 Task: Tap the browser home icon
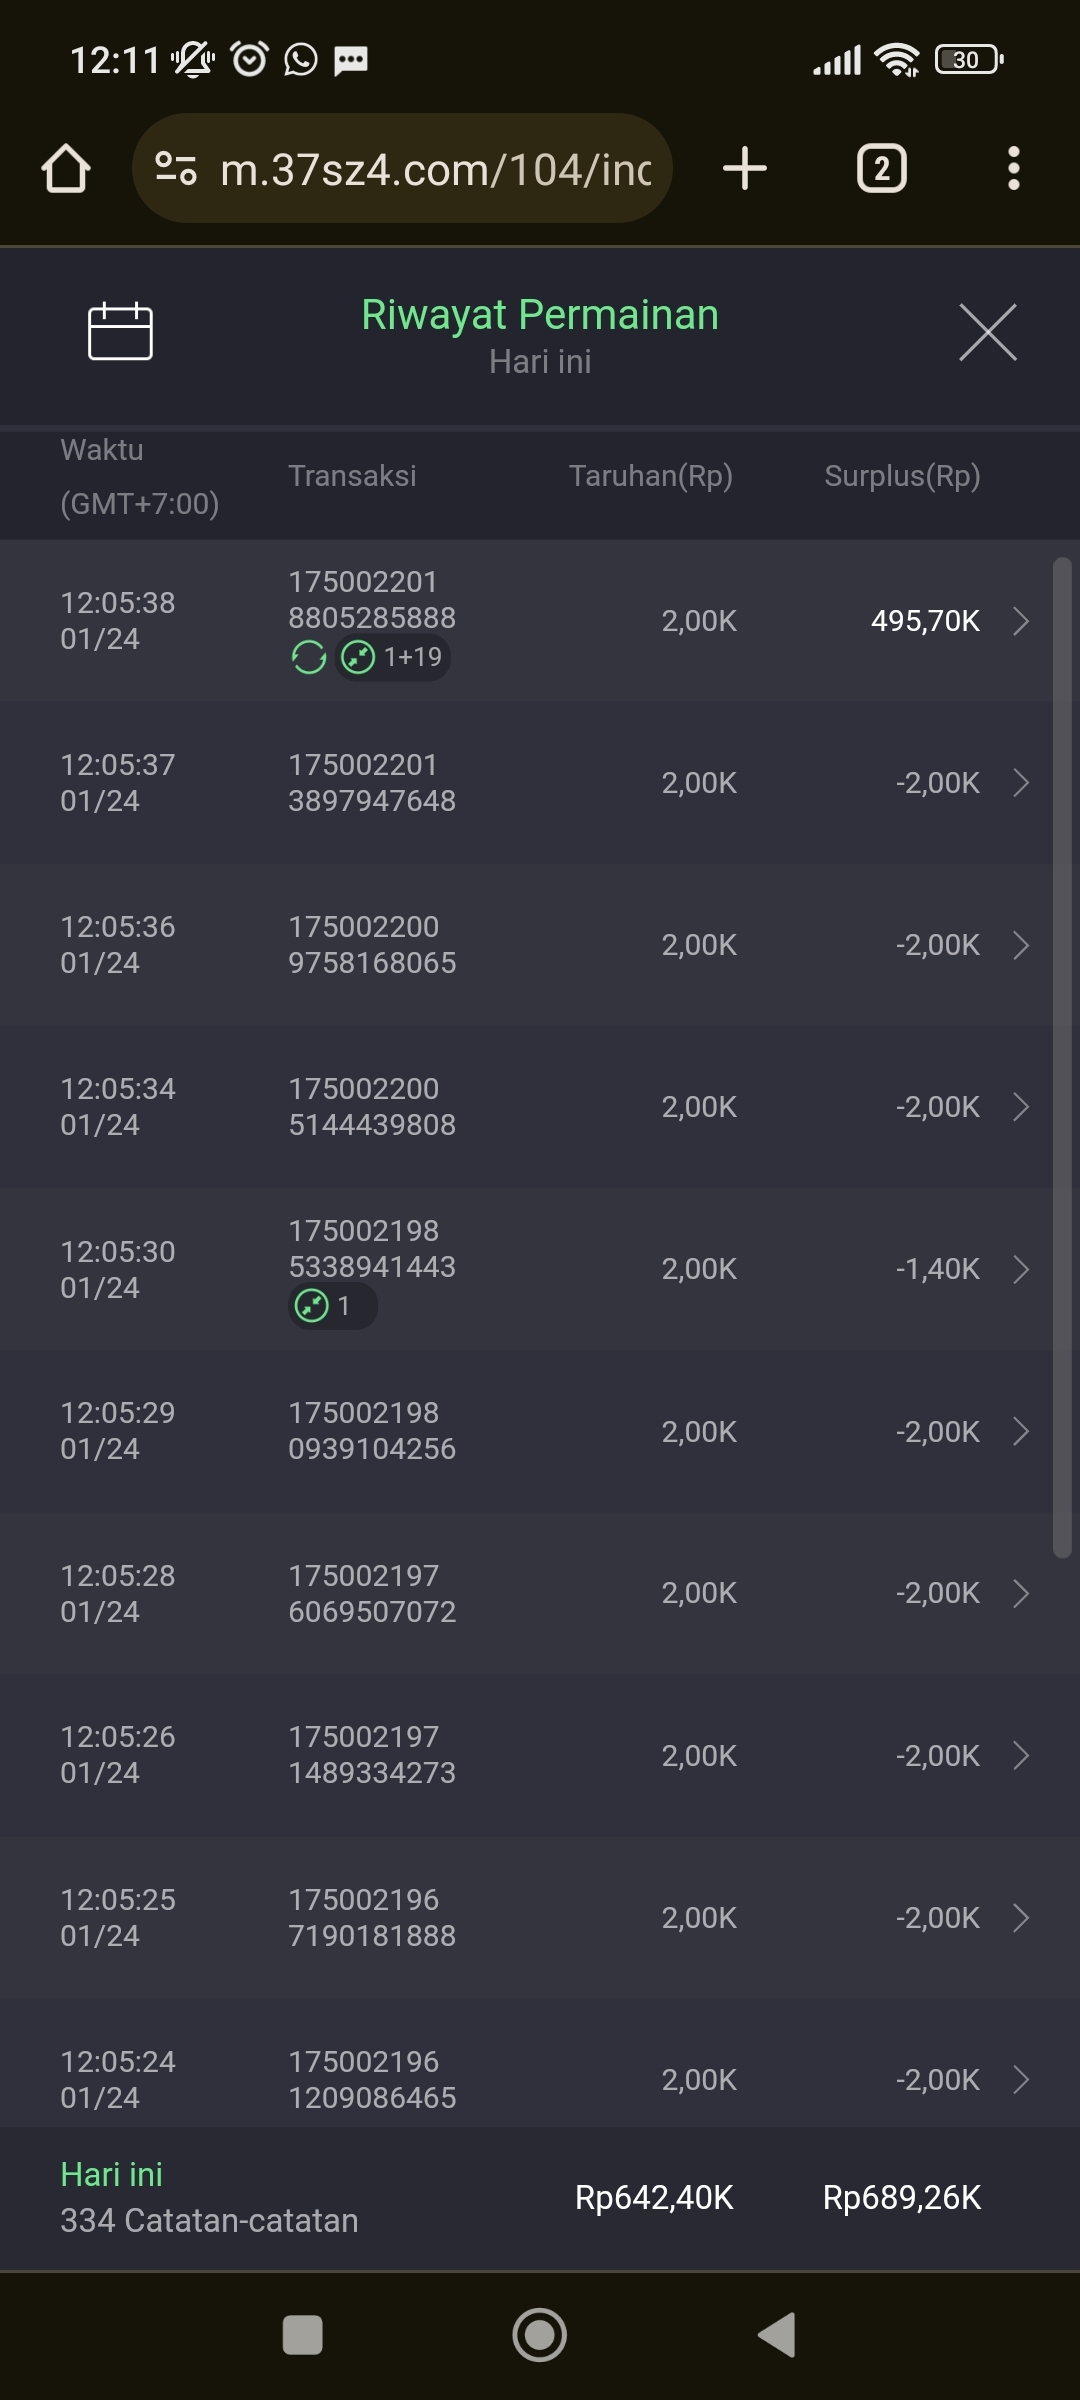click(x=66, y=168)
